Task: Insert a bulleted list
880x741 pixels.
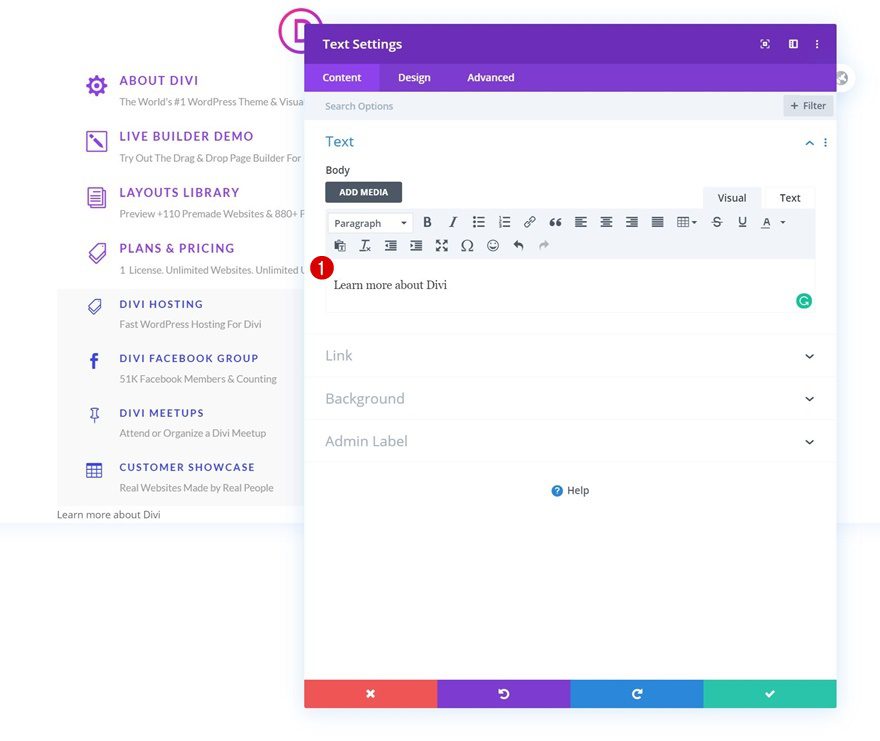Action: point(479,222)
